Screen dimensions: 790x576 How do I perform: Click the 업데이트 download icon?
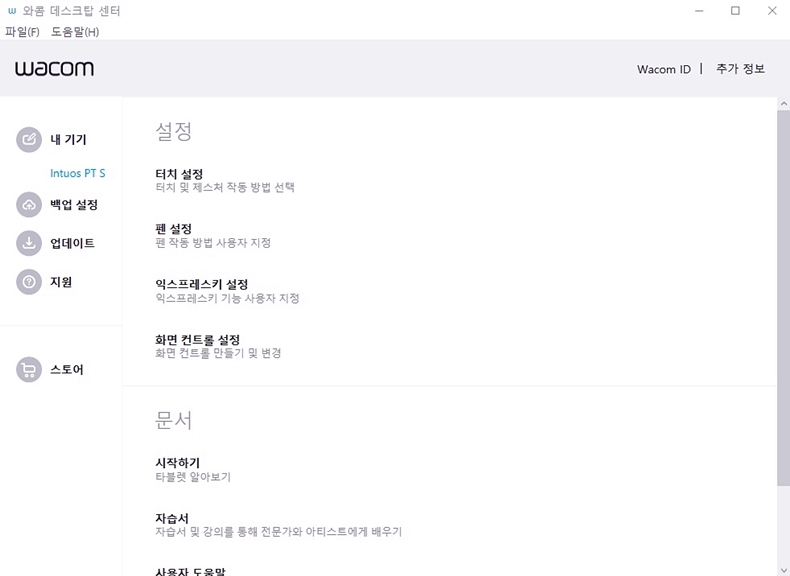tap(29, 243)
